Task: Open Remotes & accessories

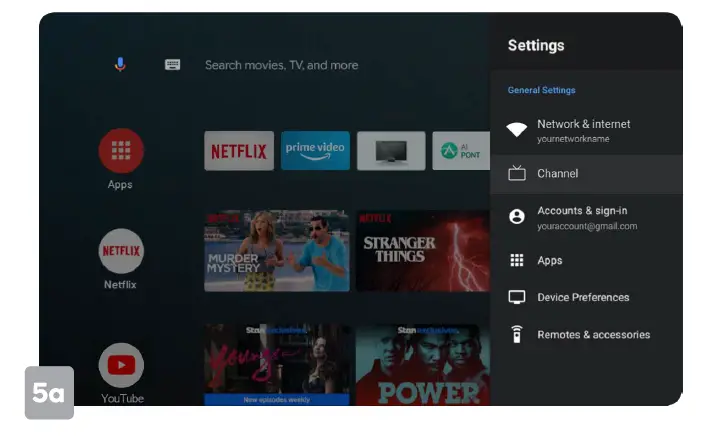Action: tap(586, 334)
